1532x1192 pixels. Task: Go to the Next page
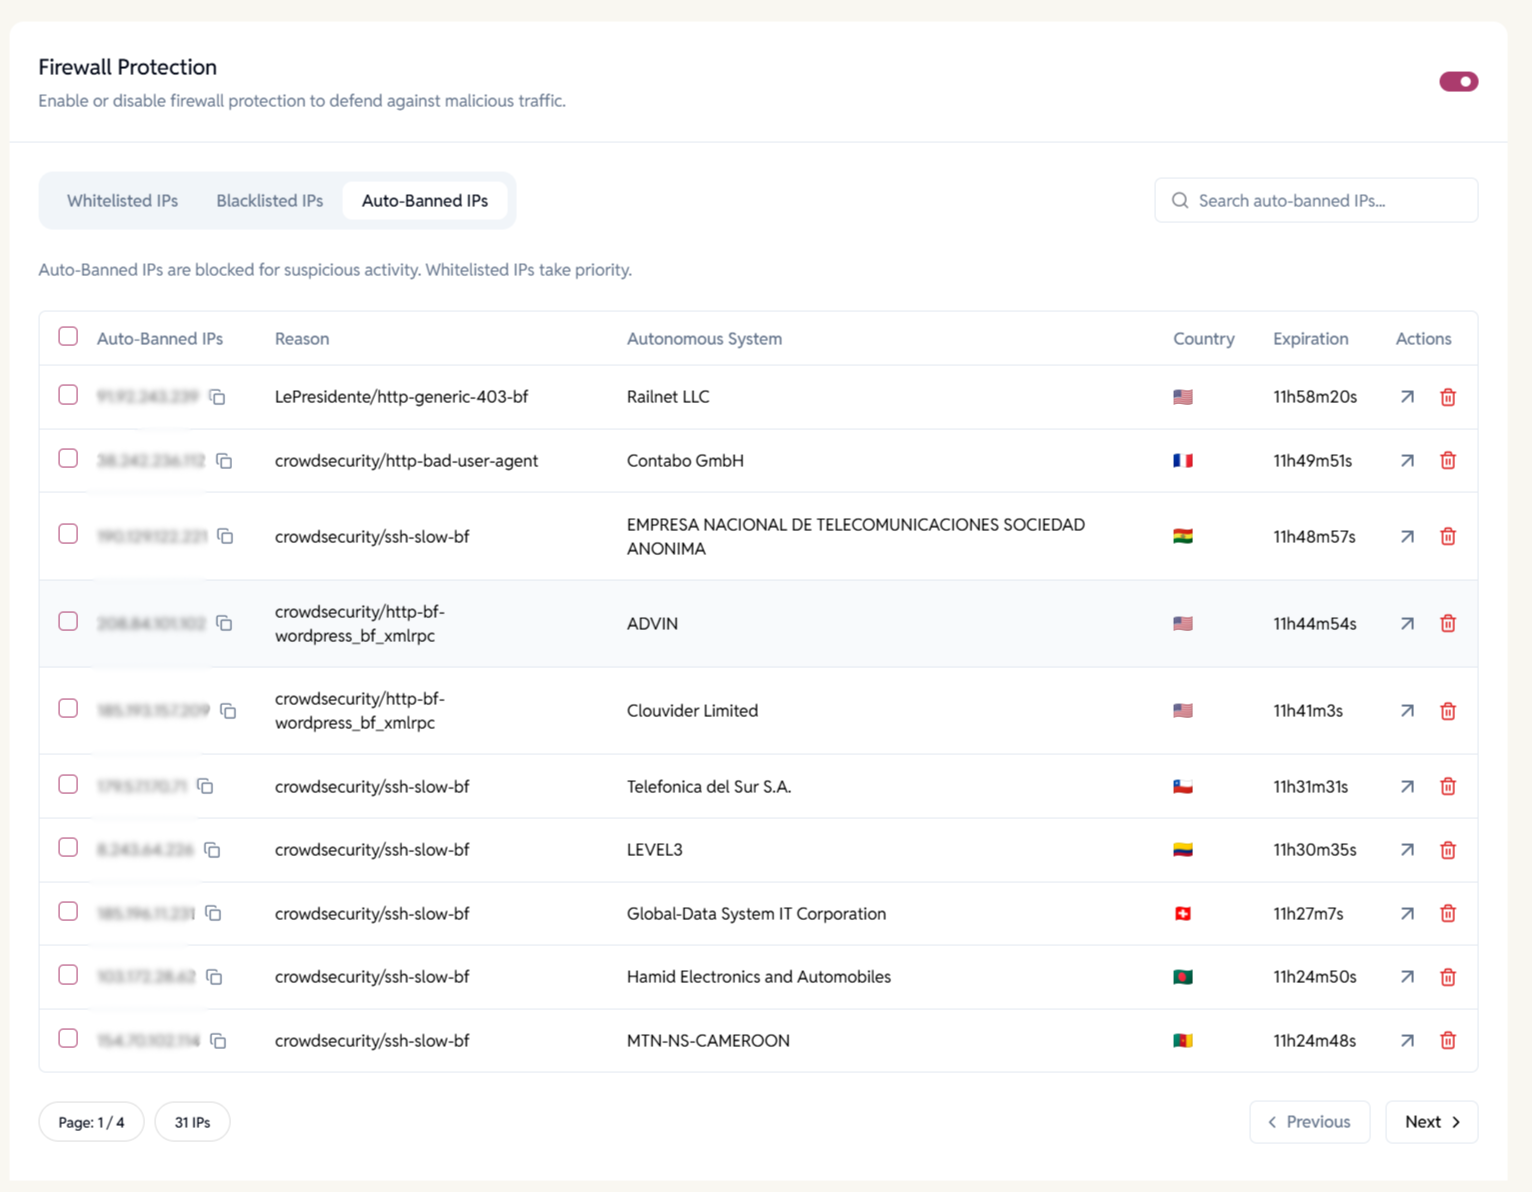click(1431, 1121)
